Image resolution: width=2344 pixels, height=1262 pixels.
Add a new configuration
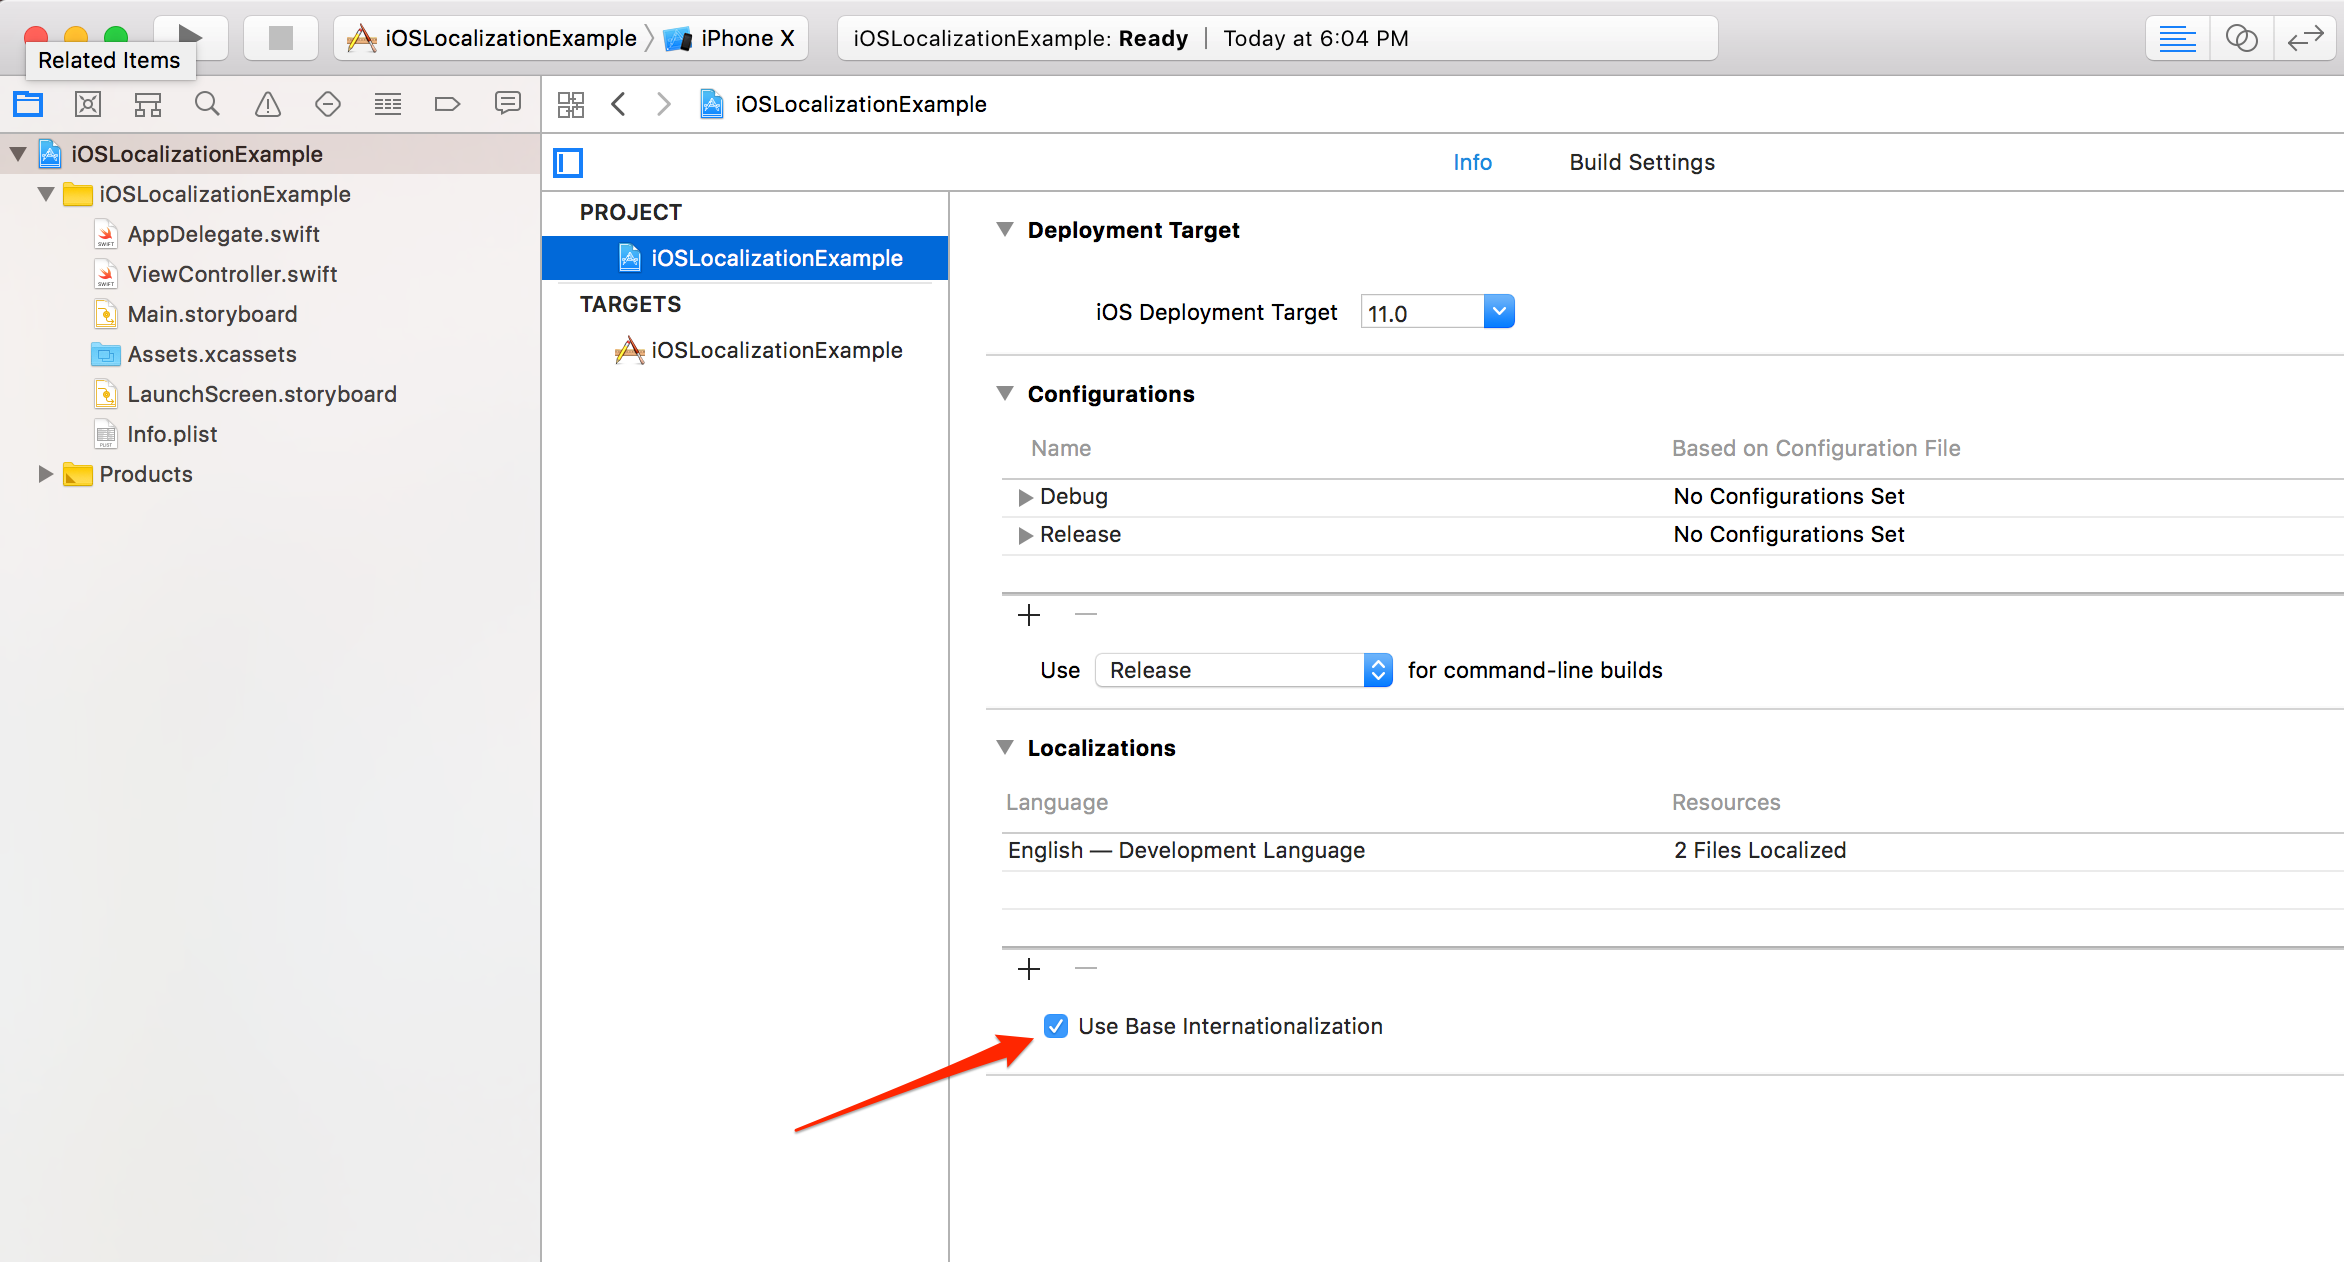(1029, 615)
